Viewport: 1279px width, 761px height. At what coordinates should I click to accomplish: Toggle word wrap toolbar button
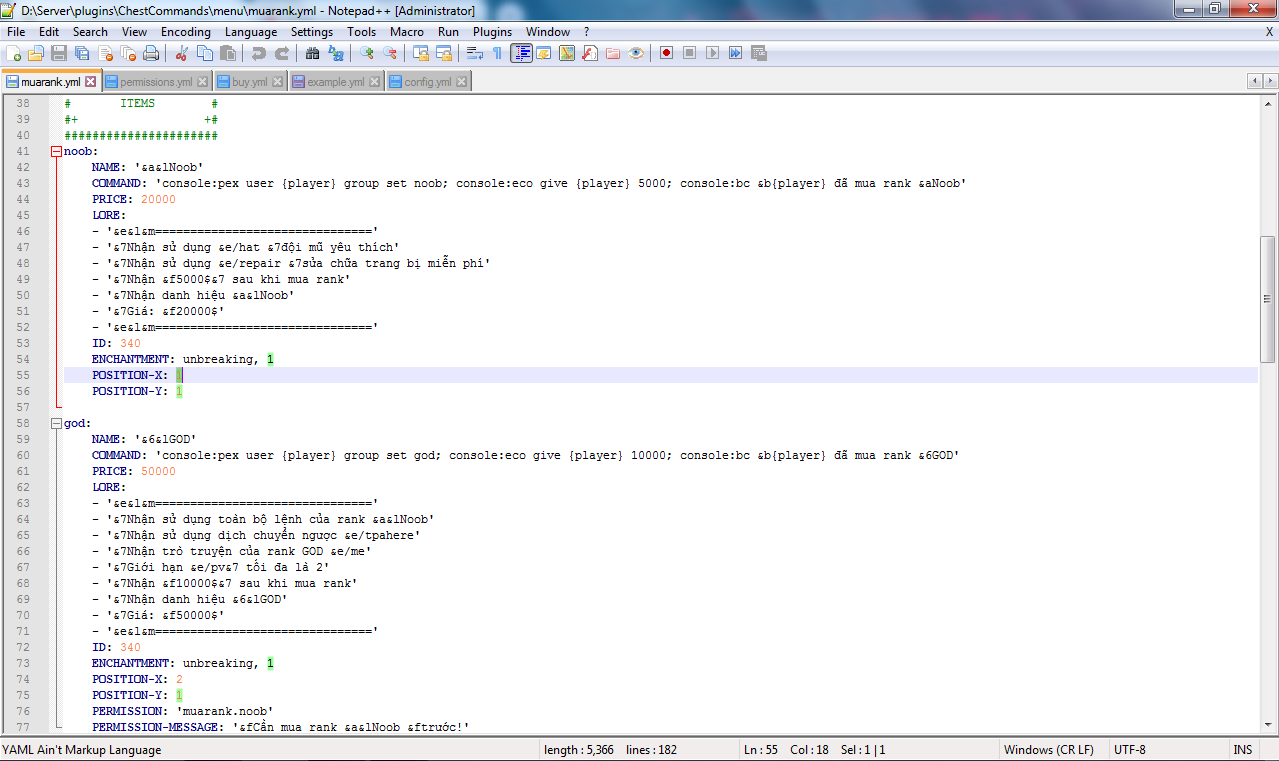475,53
